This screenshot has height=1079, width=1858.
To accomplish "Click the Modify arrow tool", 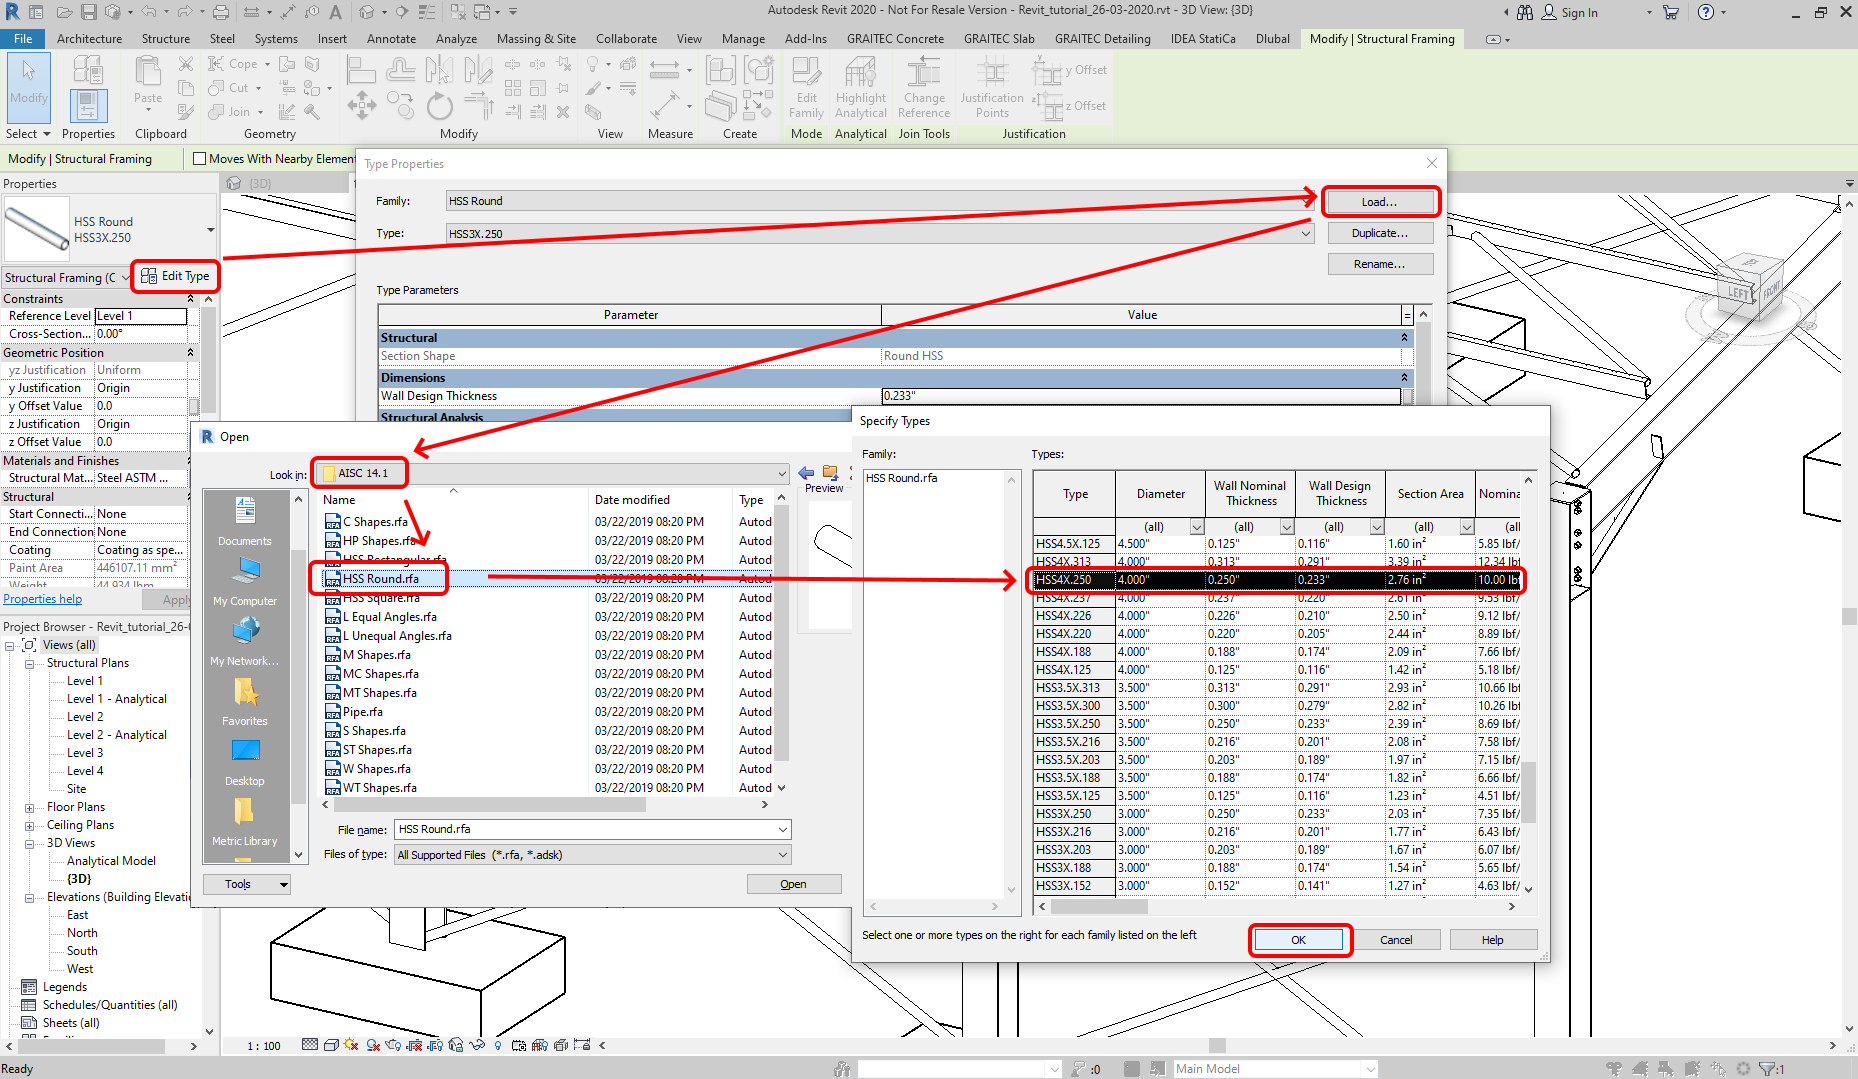I will [x=29, y=72].
